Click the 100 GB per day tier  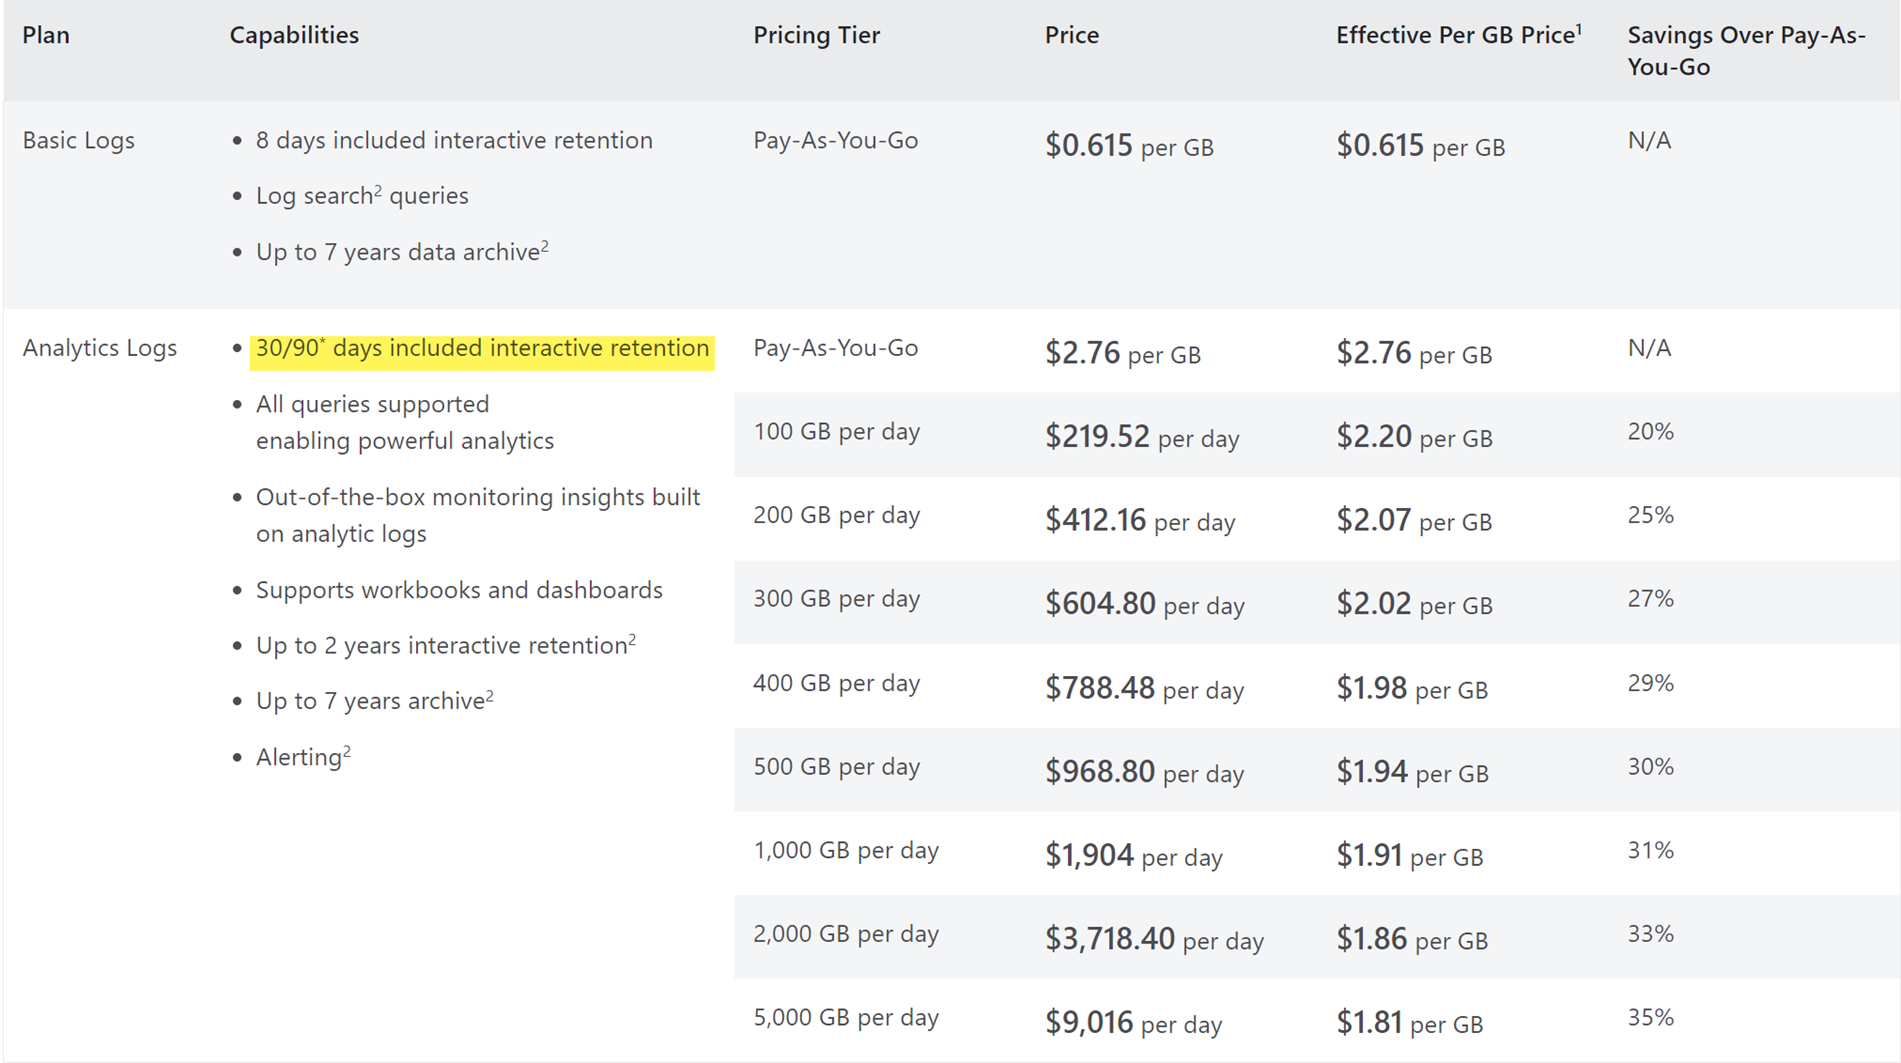tap(836, 432)
